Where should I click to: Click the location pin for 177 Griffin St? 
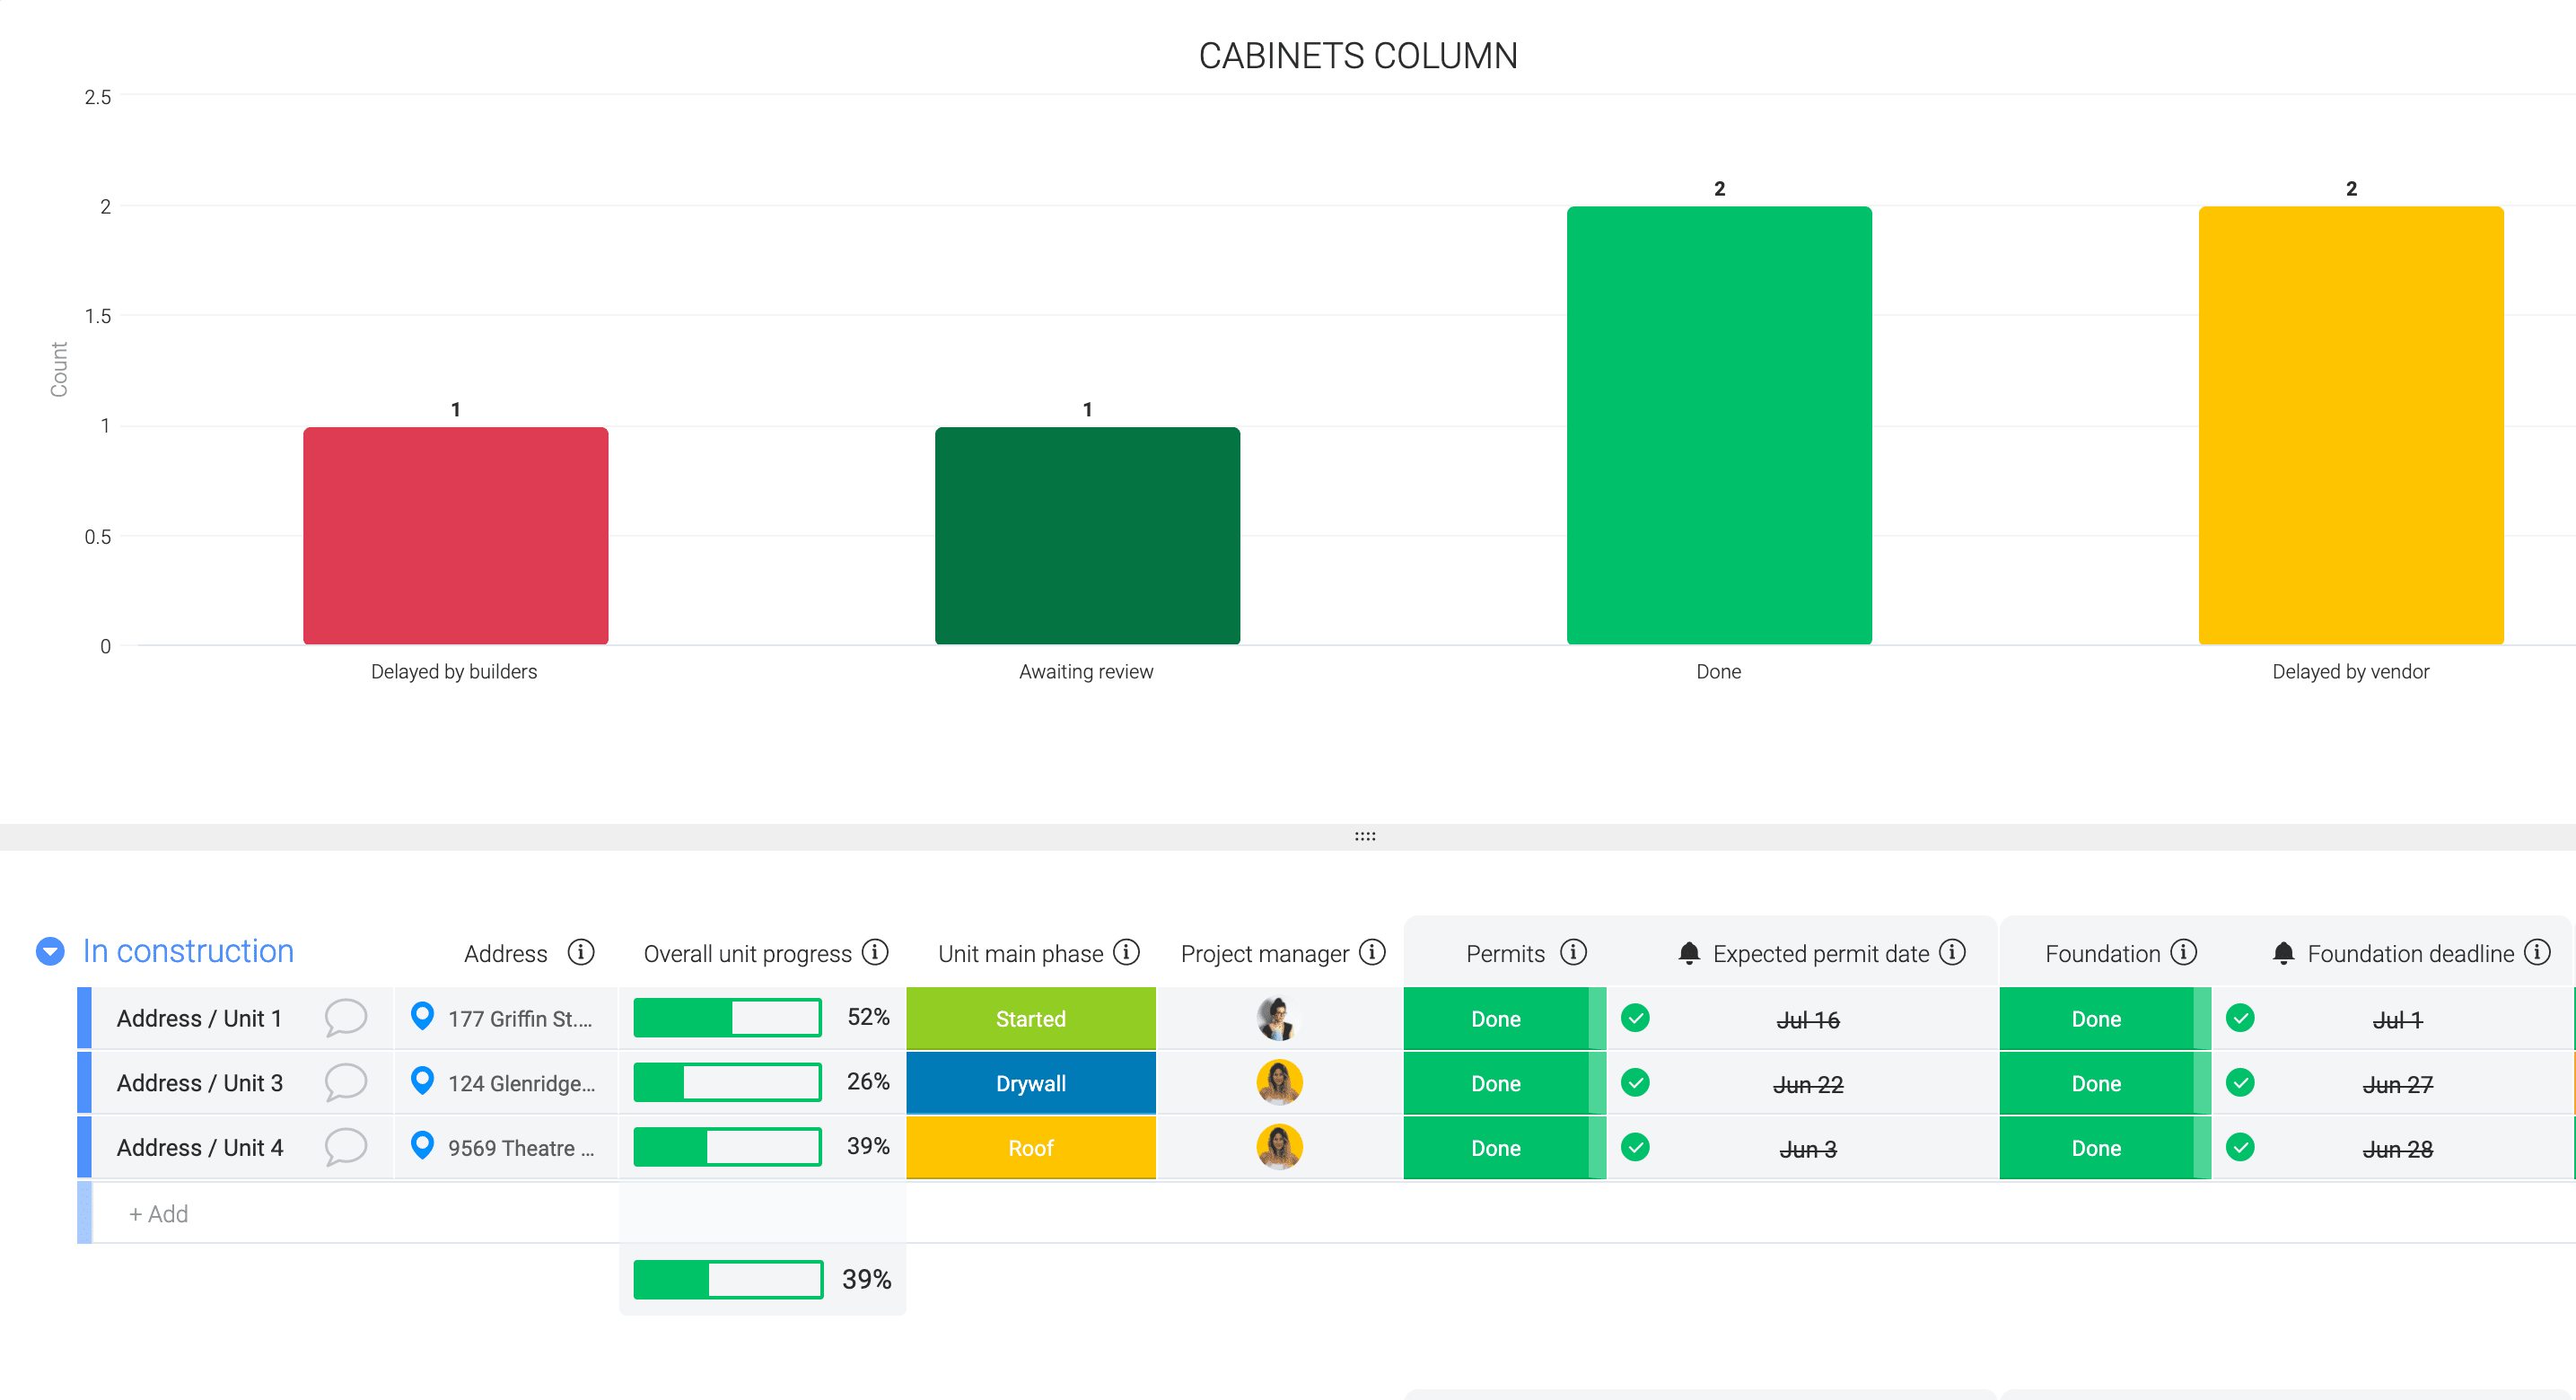[423, 1017]
